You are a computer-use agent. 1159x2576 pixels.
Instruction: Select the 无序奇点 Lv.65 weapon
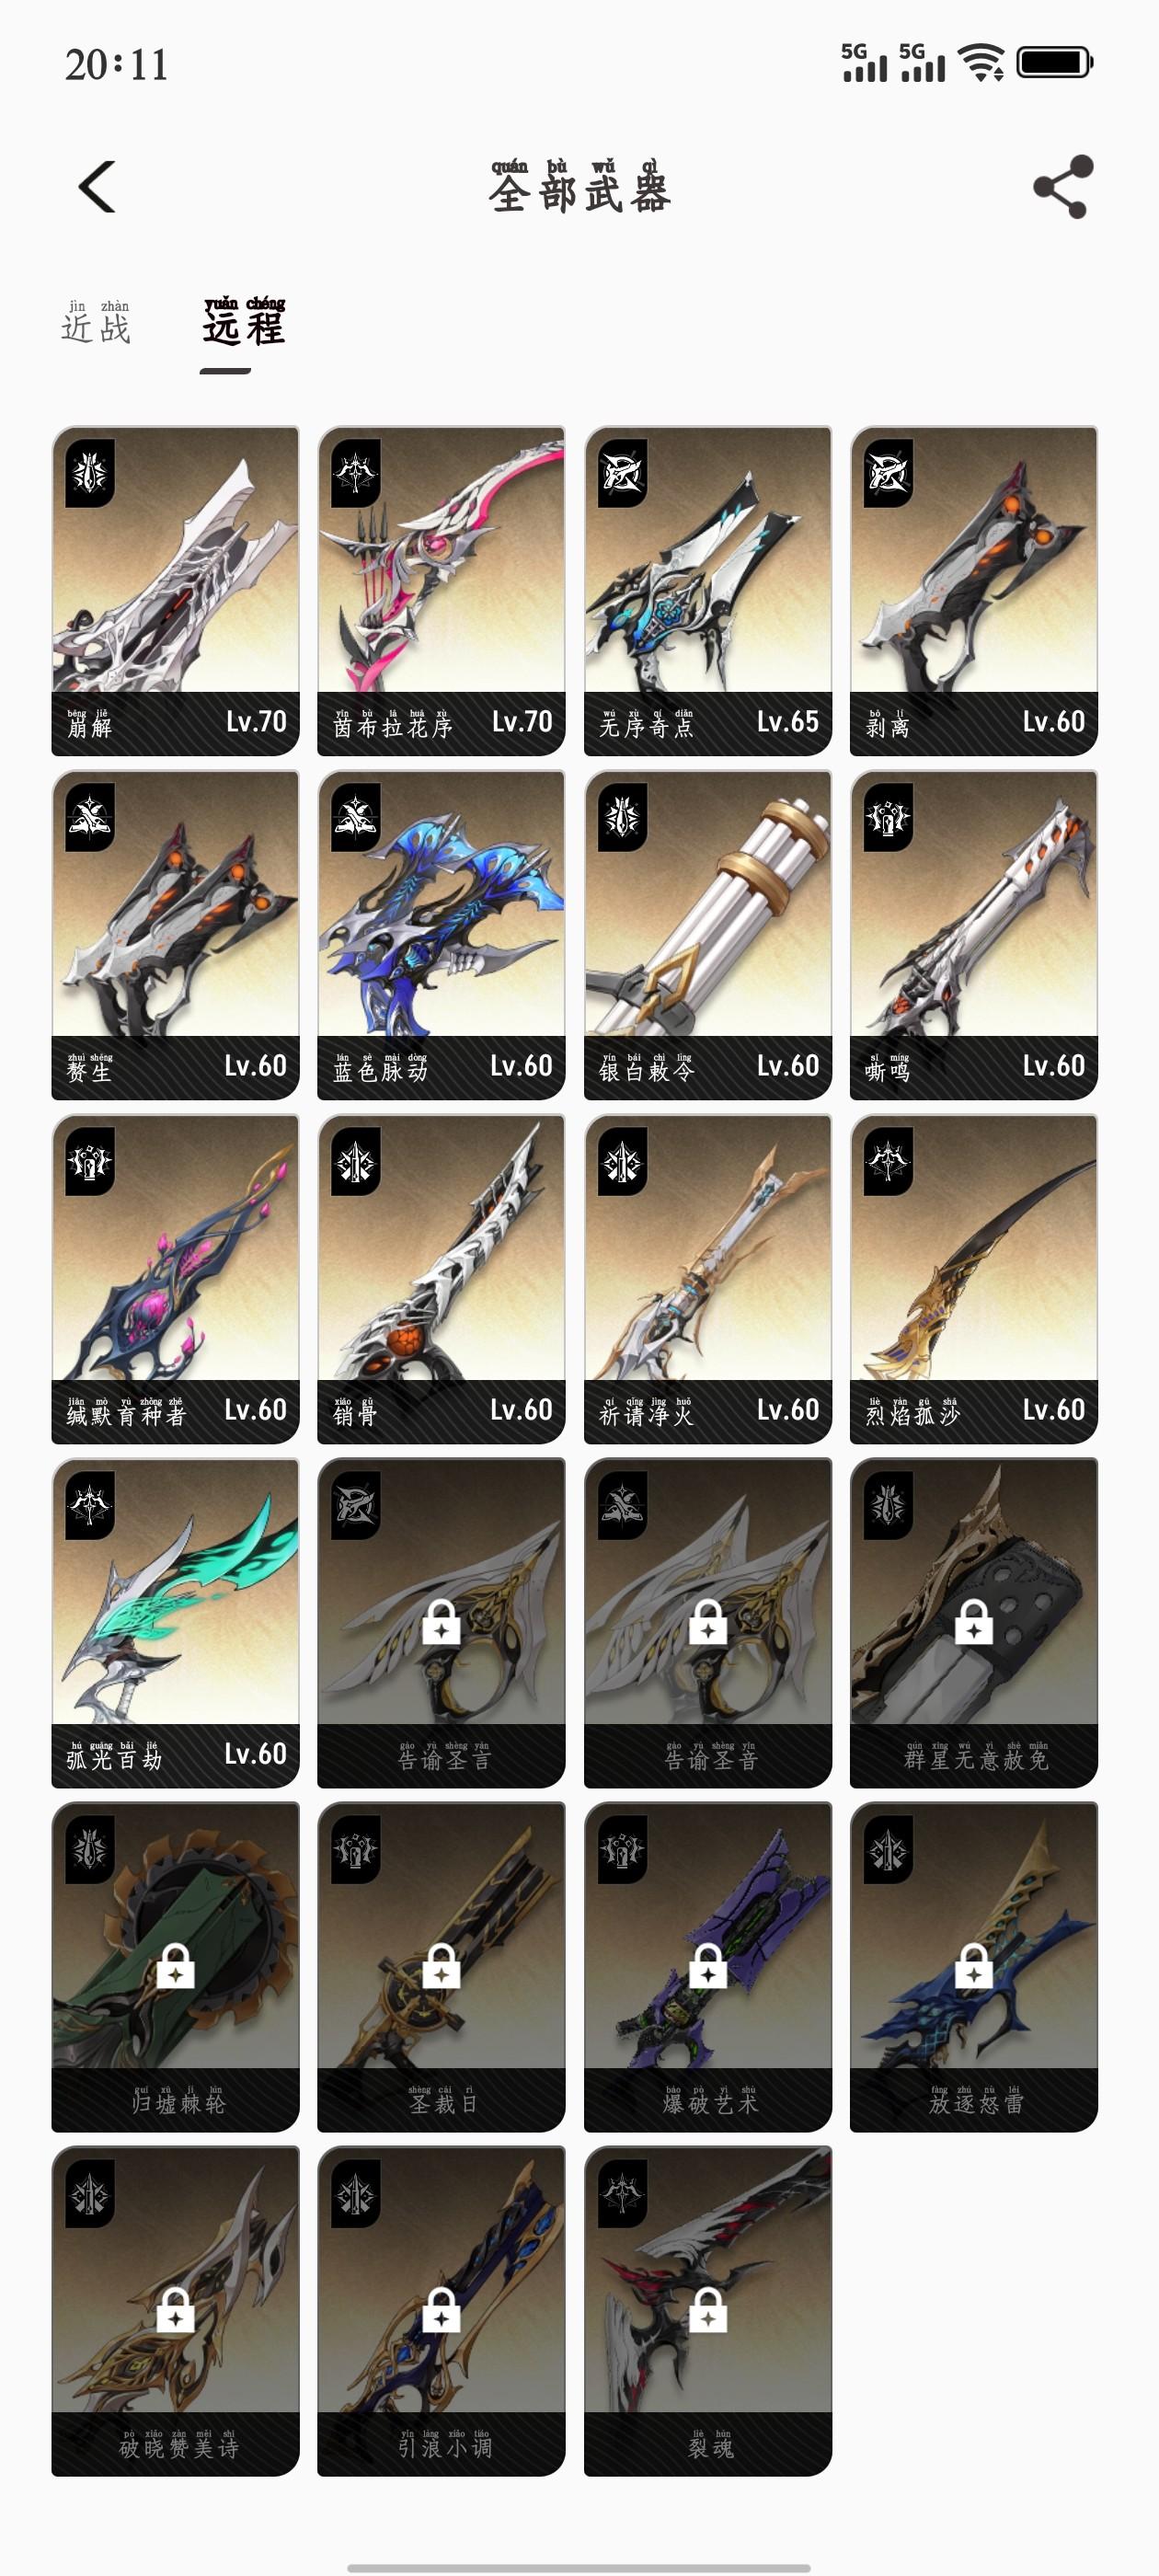(708, 590)
